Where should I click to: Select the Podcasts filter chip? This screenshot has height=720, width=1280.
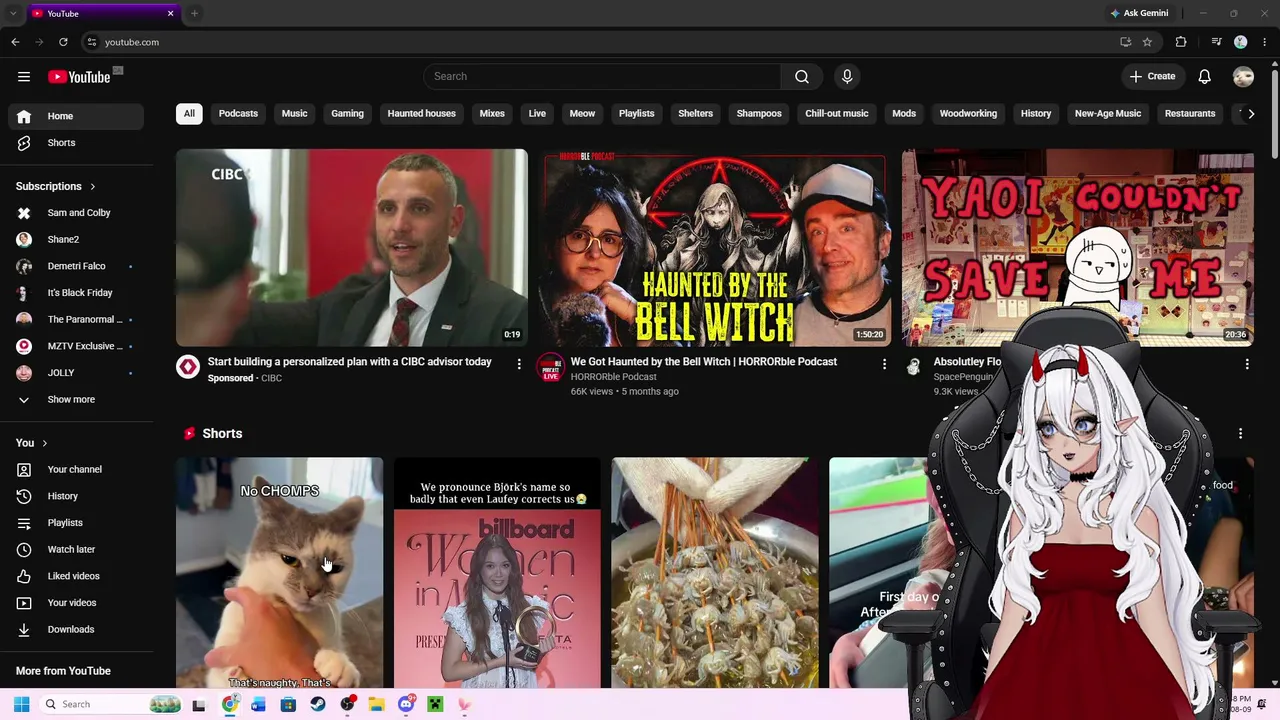238,114
